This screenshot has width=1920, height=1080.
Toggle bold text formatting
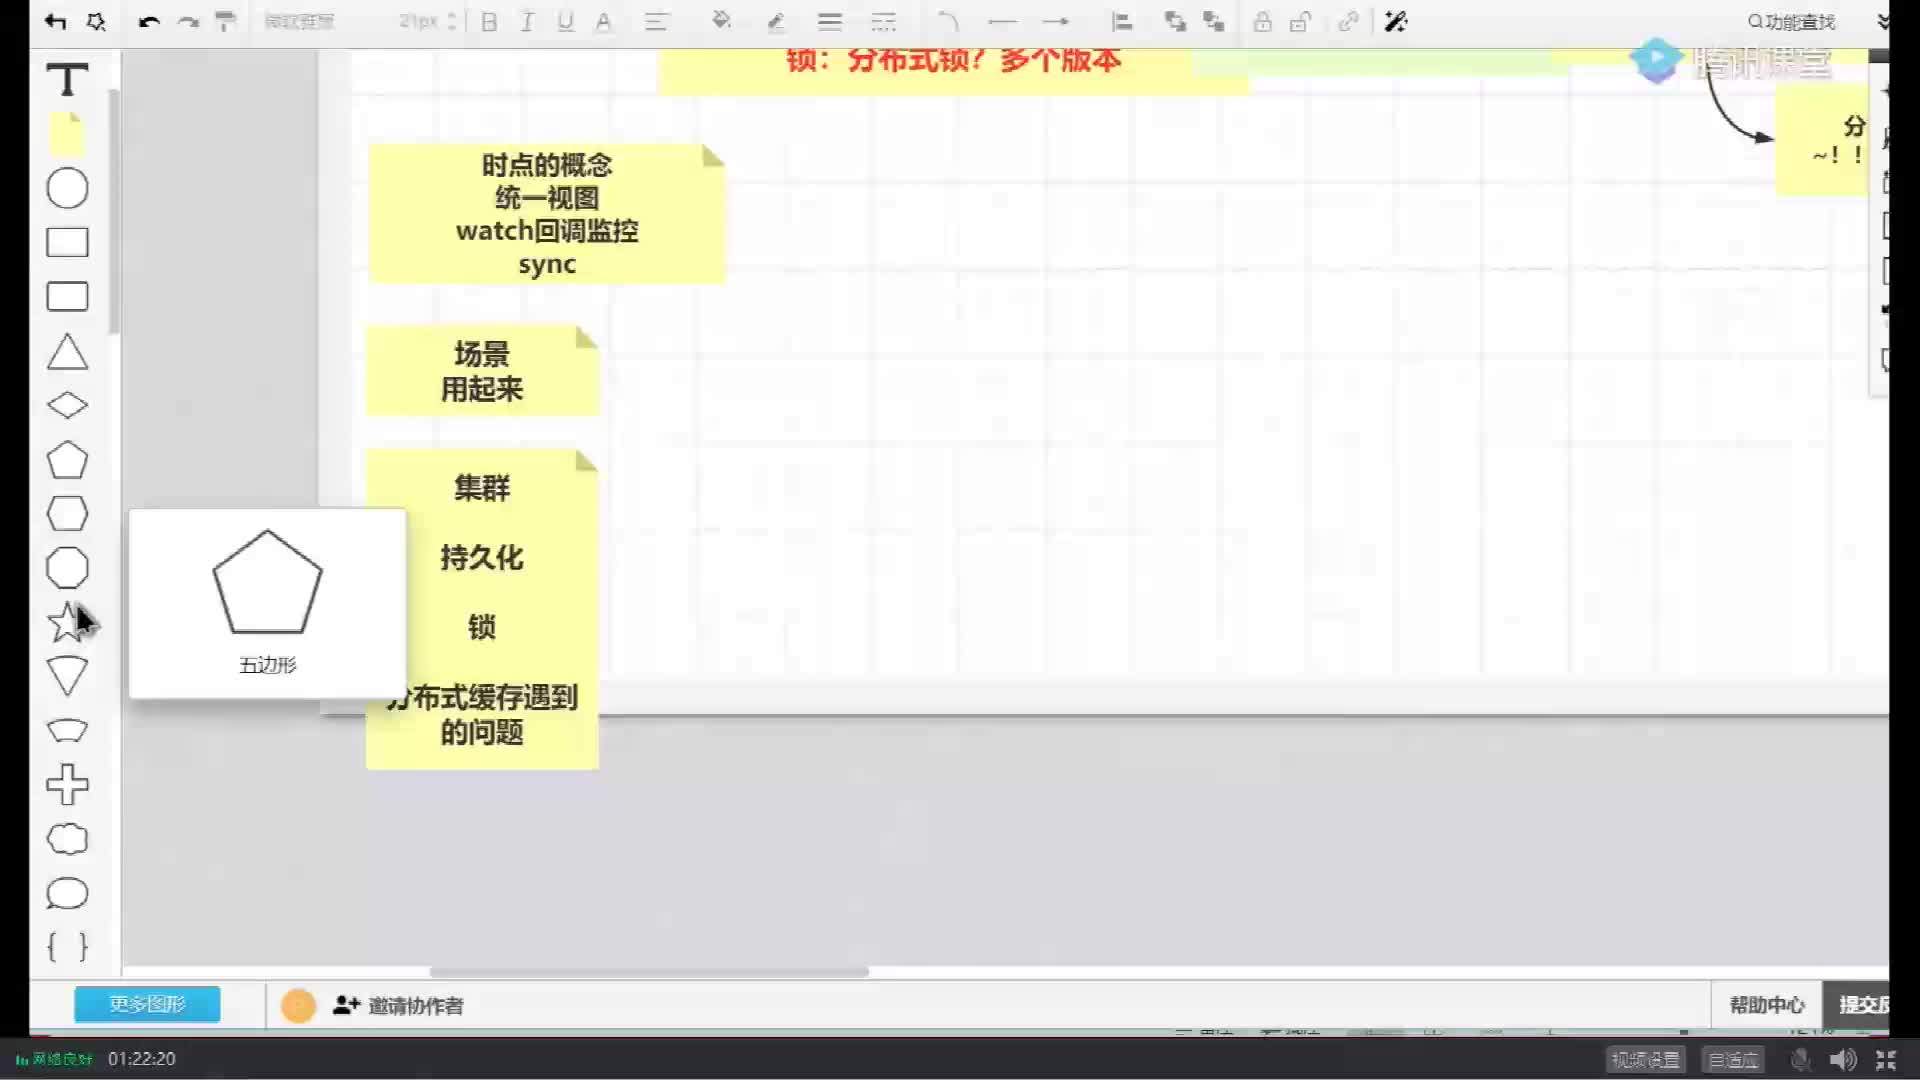coord(489,21)
